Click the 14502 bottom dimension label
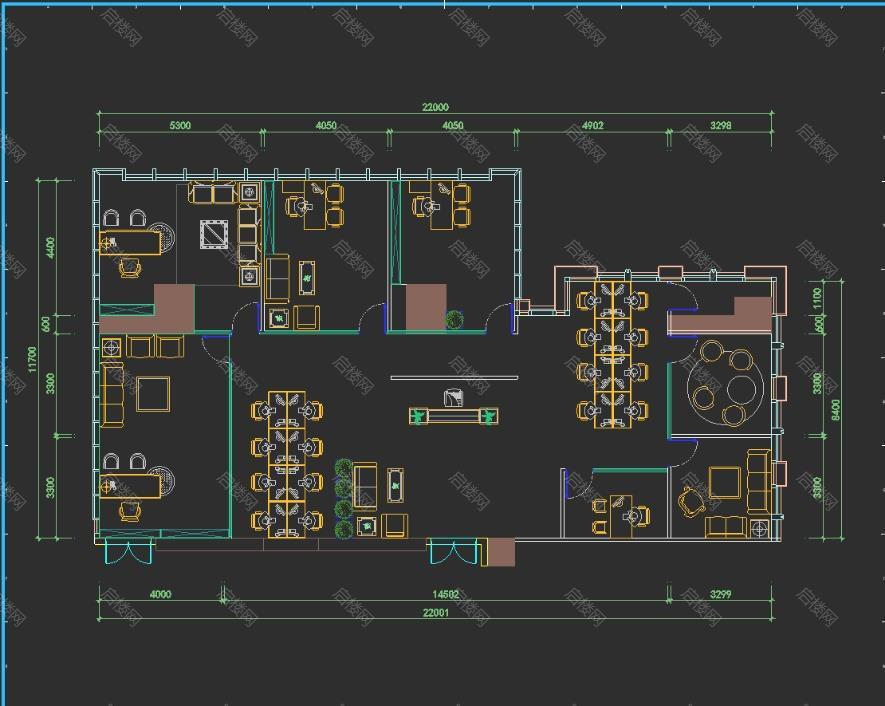 pyautogui.click(x=445, y=594)
